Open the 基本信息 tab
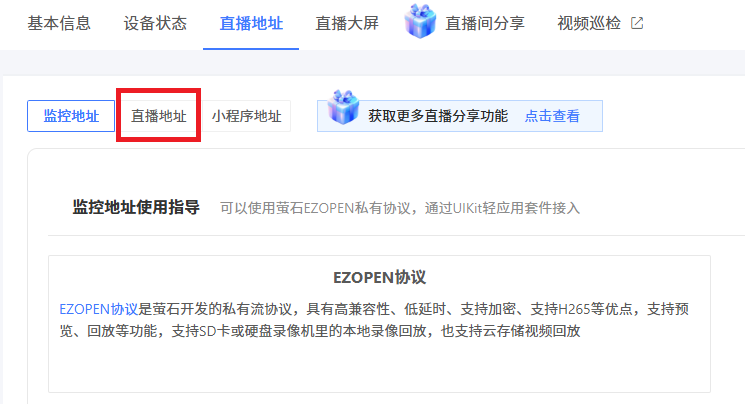Screen dimensions: 745x404 59,23
